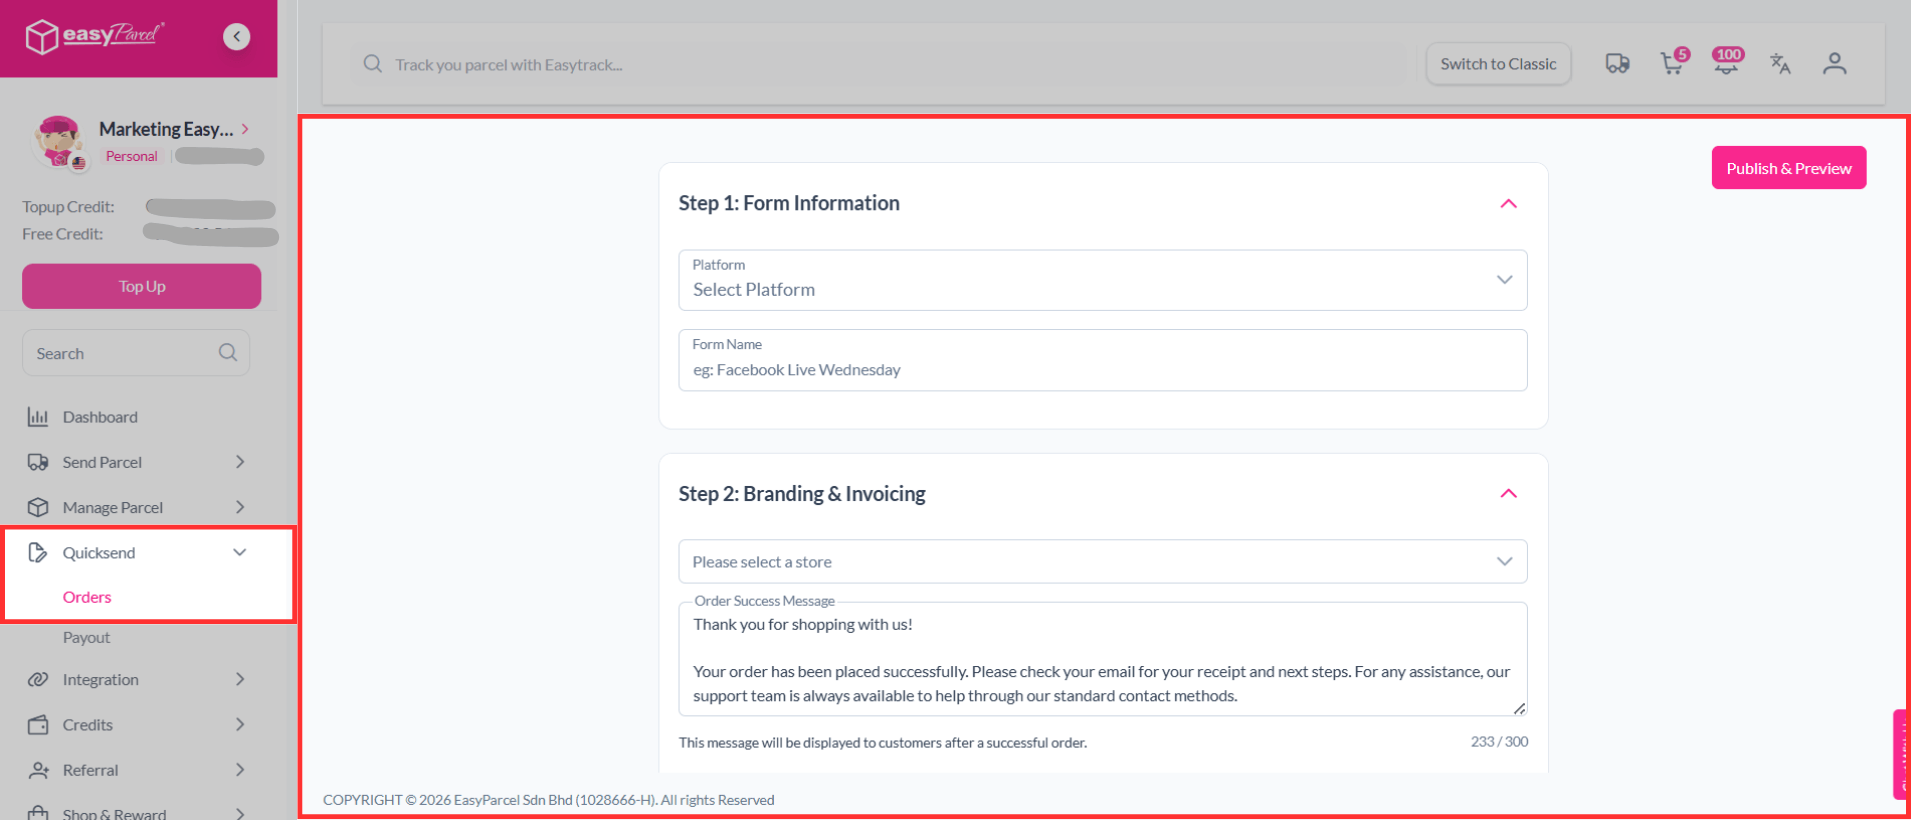Click the Form Name input field

click(x=1102, y=369)
